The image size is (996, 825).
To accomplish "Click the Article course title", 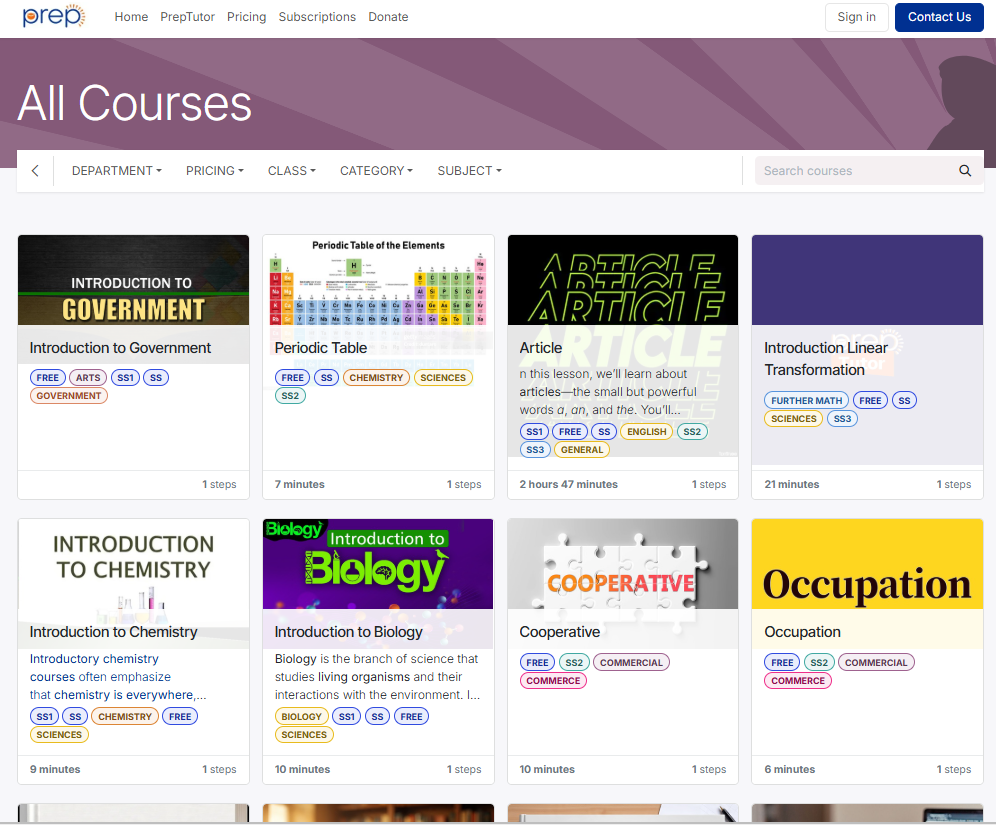I will tap(541, 348).
